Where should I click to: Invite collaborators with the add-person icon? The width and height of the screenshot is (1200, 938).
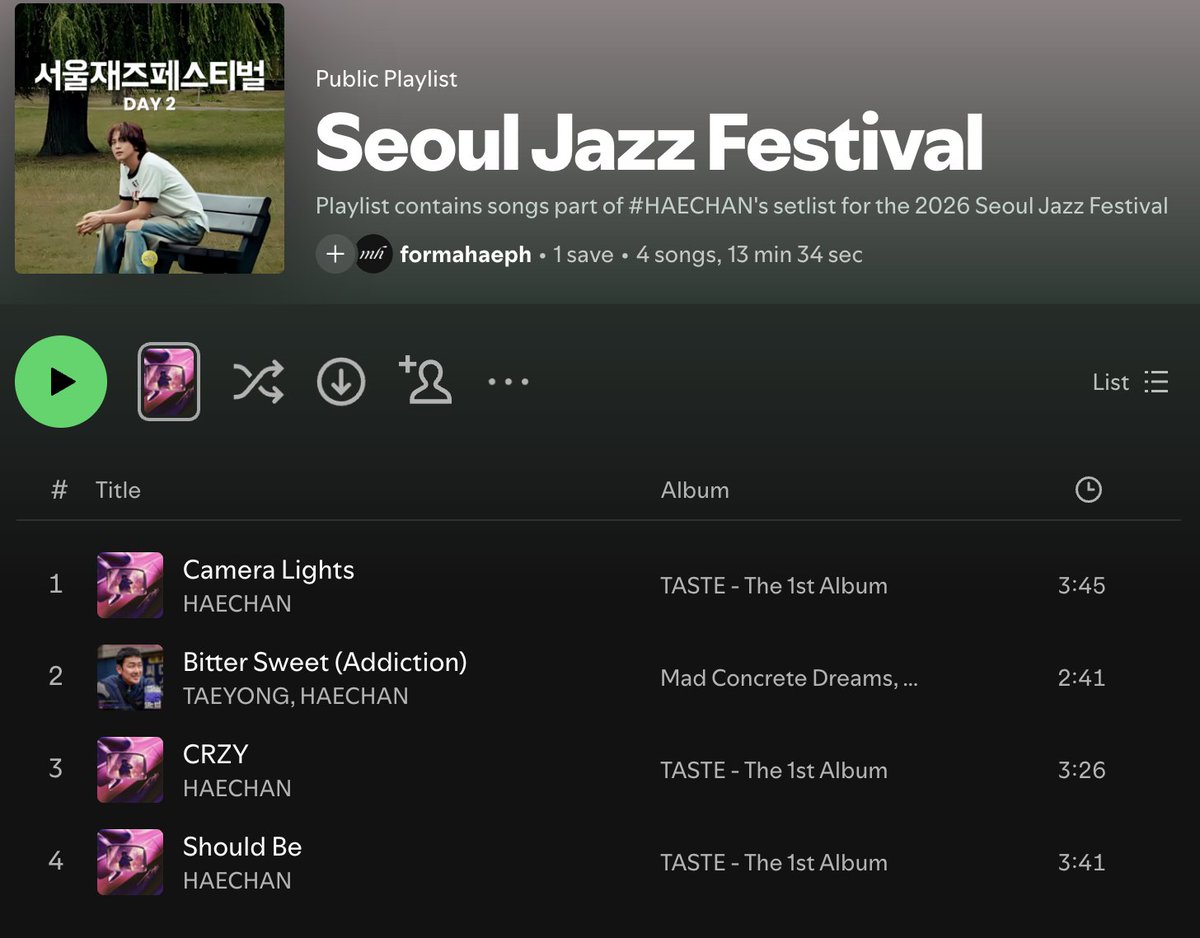click(425, 380)
